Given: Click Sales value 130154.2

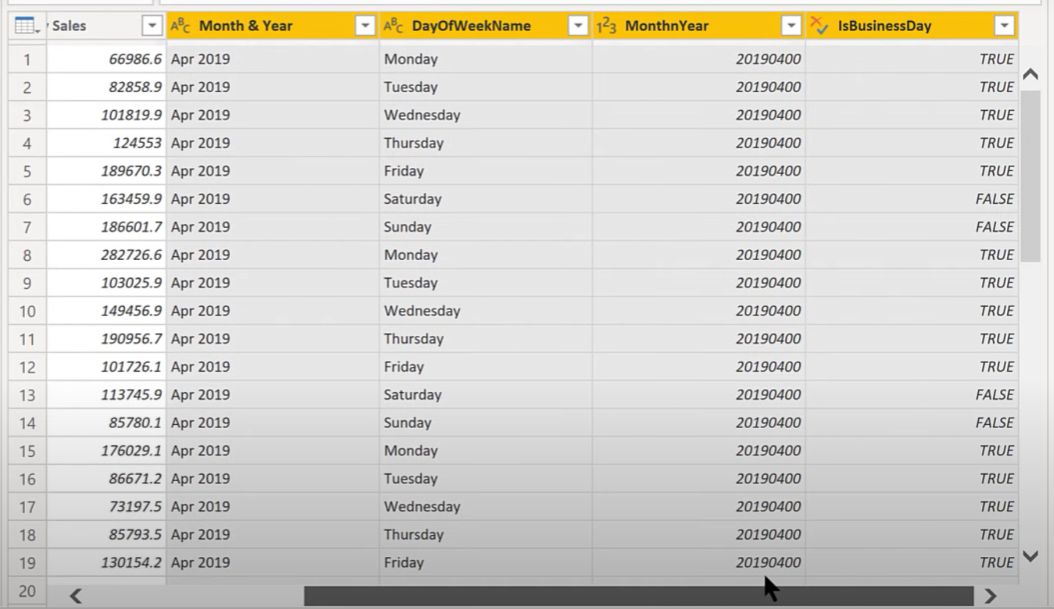Looking at the screenshot, I should tap(132, 563).
